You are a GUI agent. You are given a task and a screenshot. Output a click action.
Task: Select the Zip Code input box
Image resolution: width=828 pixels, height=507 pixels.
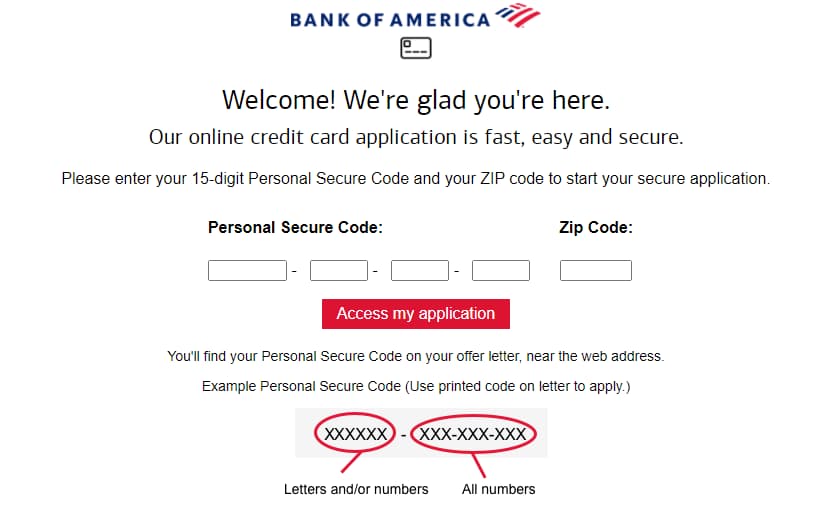[x=596, y=270]
